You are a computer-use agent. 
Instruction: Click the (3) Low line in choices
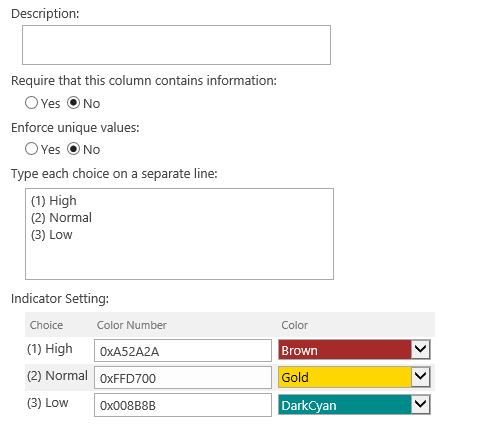52,235
